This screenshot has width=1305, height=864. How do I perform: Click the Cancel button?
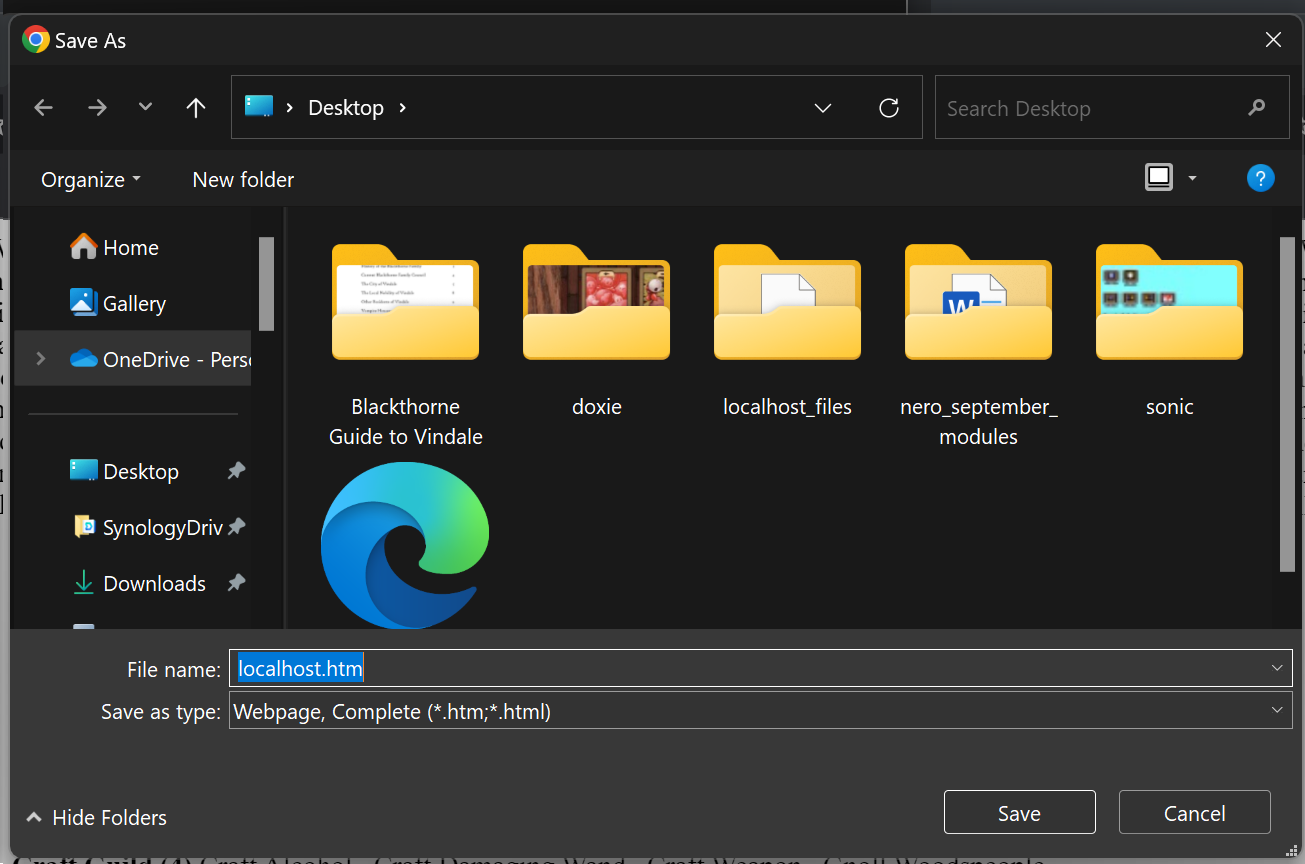click(1194, 813)
